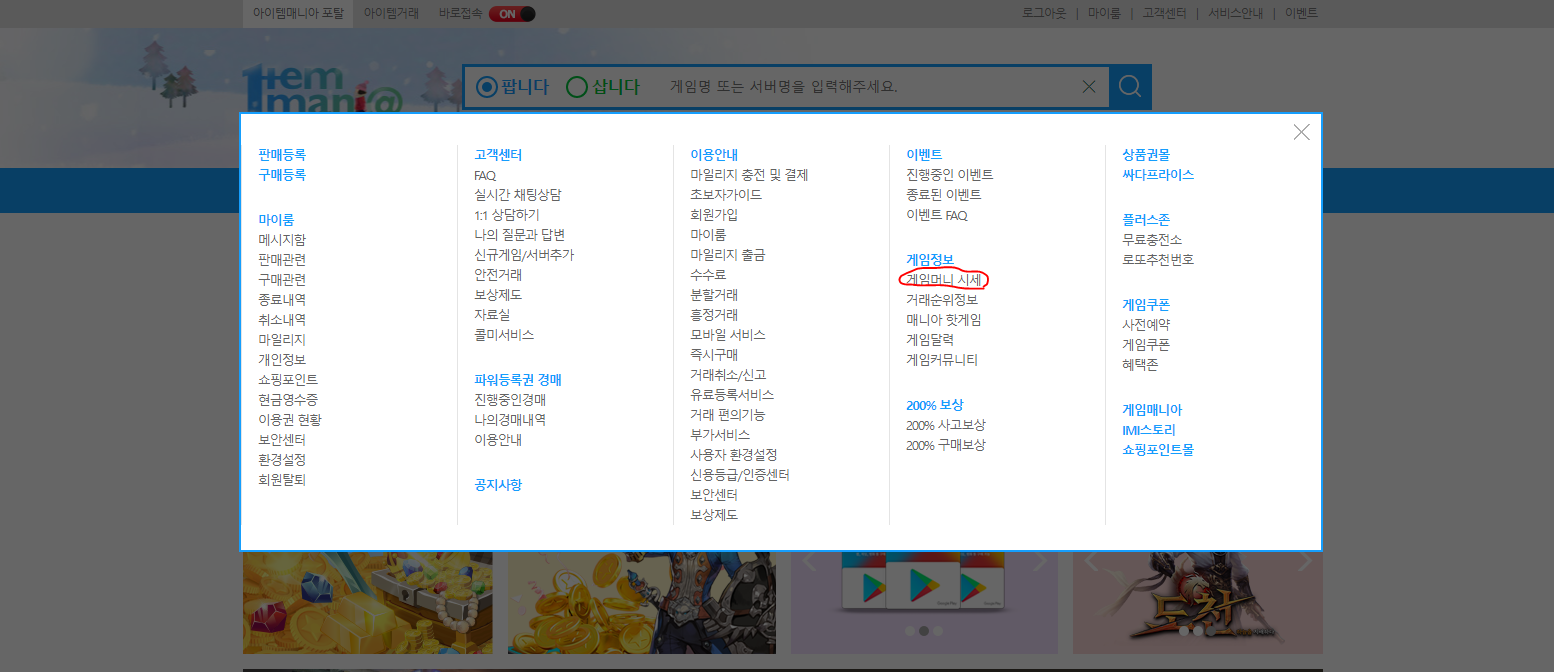Open 고객센터 in top bar

click(x=1164, y=14)
